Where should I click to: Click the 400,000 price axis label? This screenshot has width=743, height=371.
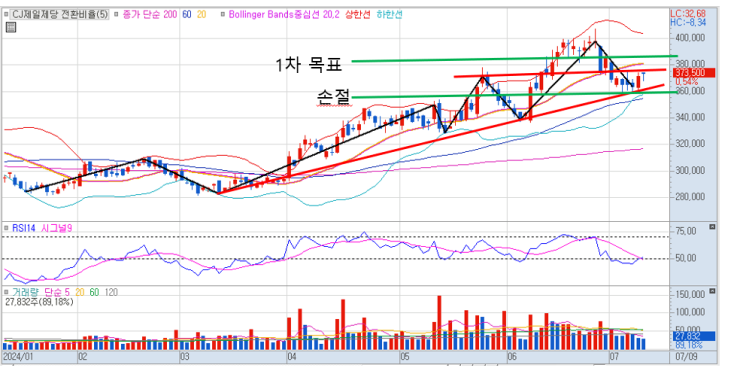click(x=689, y=38)
